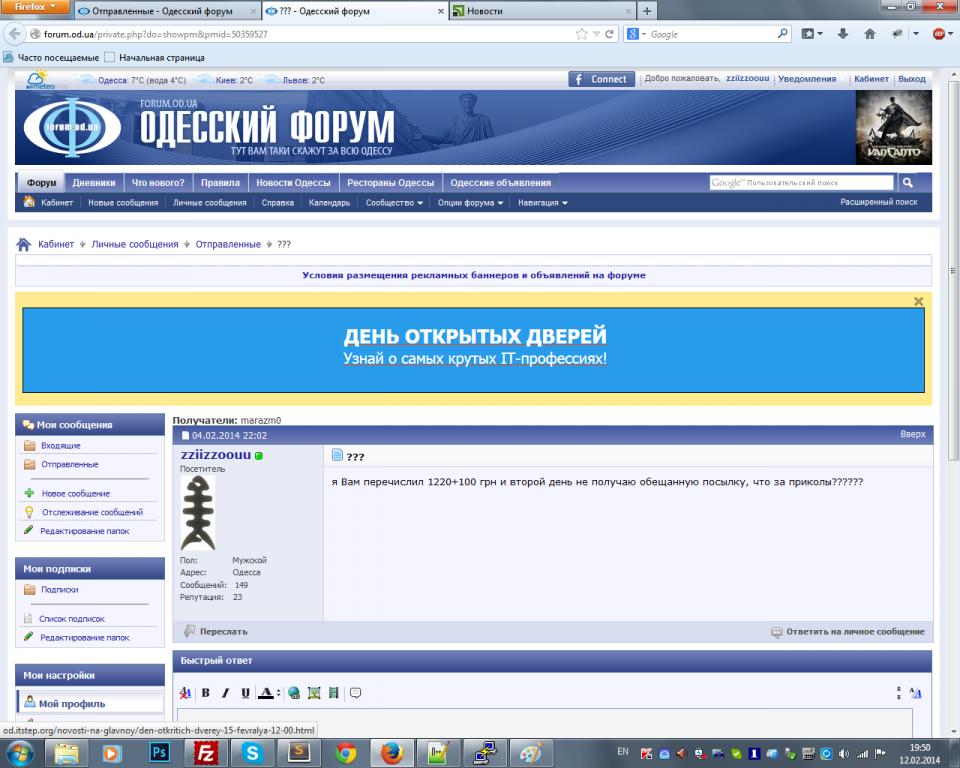This screenshot has height=768, width=960.
Task: Click the Firefox home icon
Action: click(869, 34)
